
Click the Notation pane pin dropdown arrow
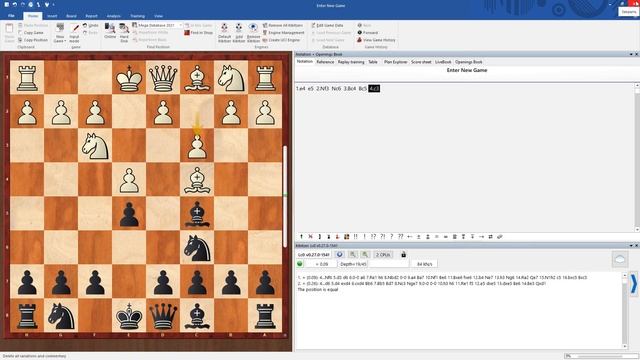pos(631,54)
